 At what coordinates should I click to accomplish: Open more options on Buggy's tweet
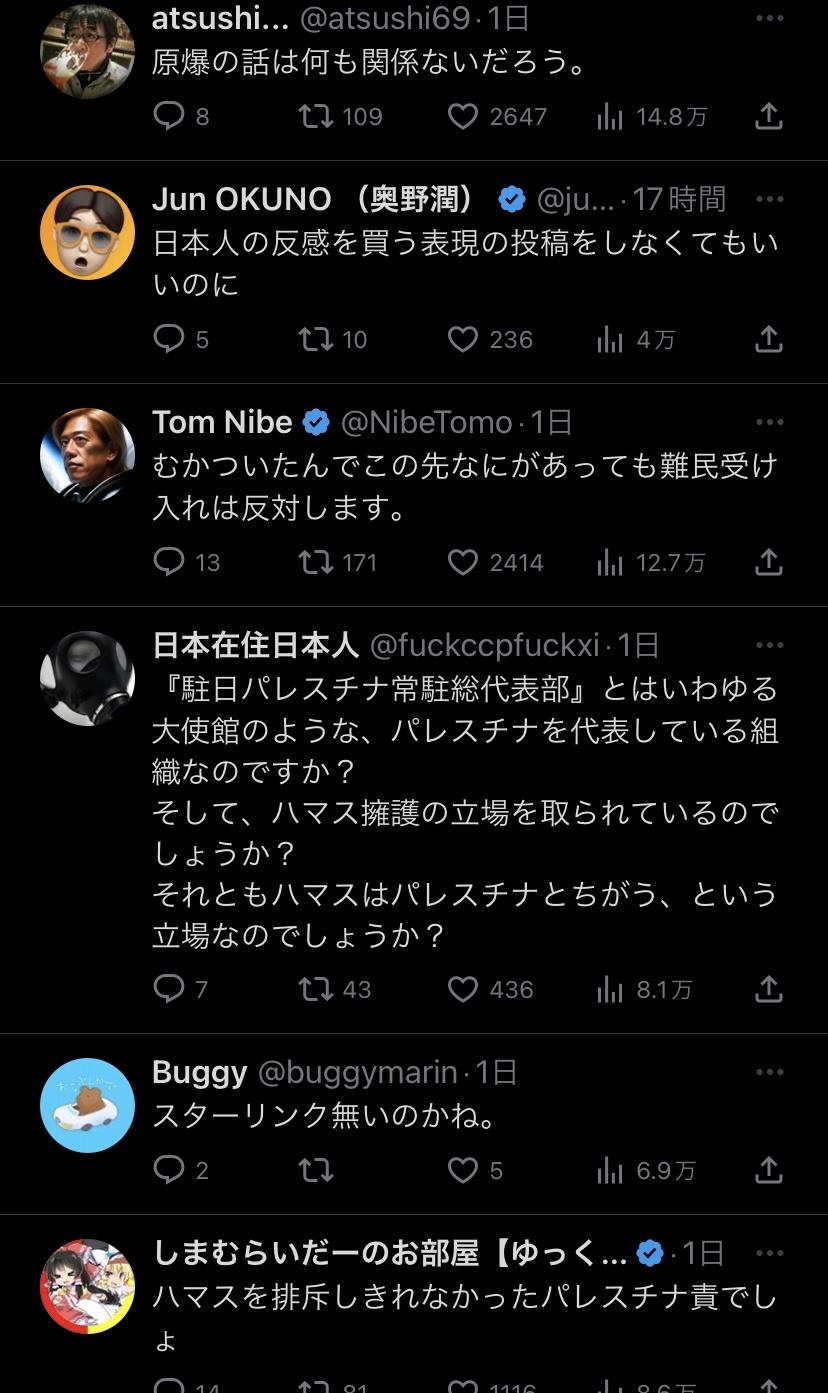[770, 1072]
